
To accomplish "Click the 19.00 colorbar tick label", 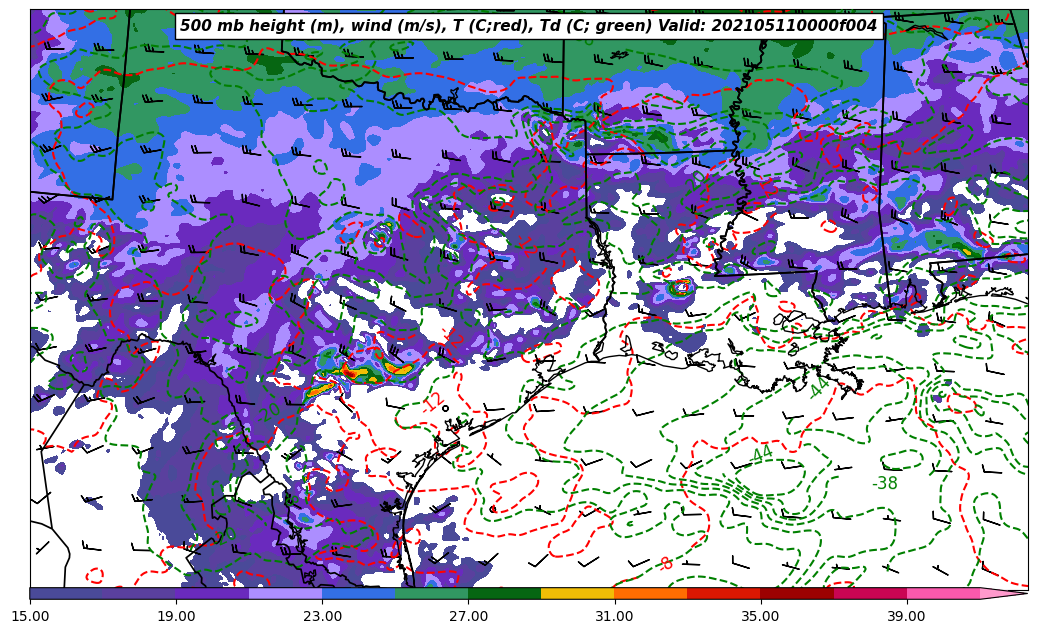I will tap(176, 616).
